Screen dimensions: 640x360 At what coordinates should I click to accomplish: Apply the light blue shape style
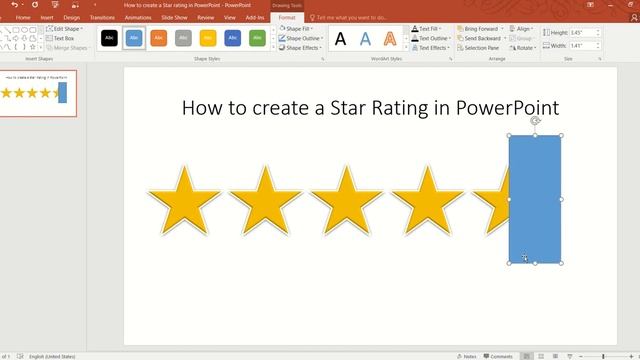tap(134, 38)
